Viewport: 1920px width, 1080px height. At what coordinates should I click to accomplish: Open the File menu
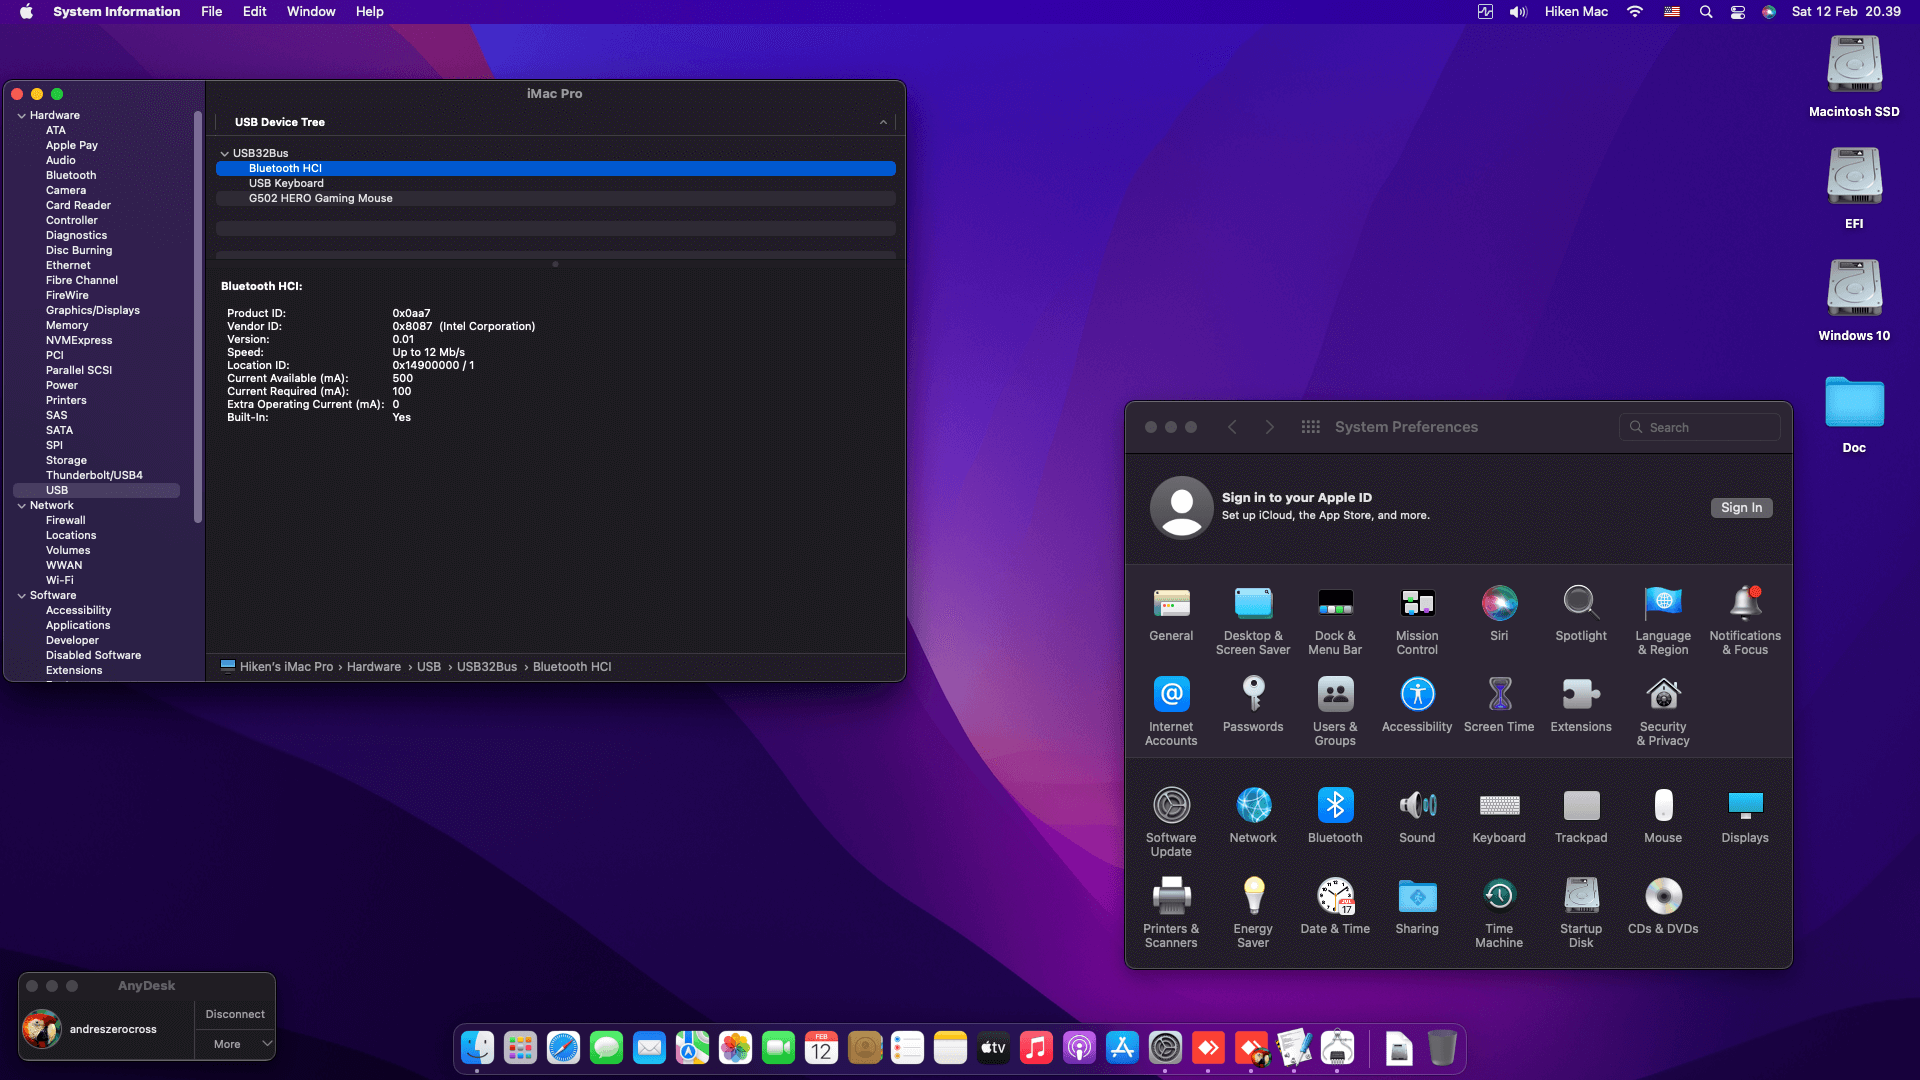point(211,12)
